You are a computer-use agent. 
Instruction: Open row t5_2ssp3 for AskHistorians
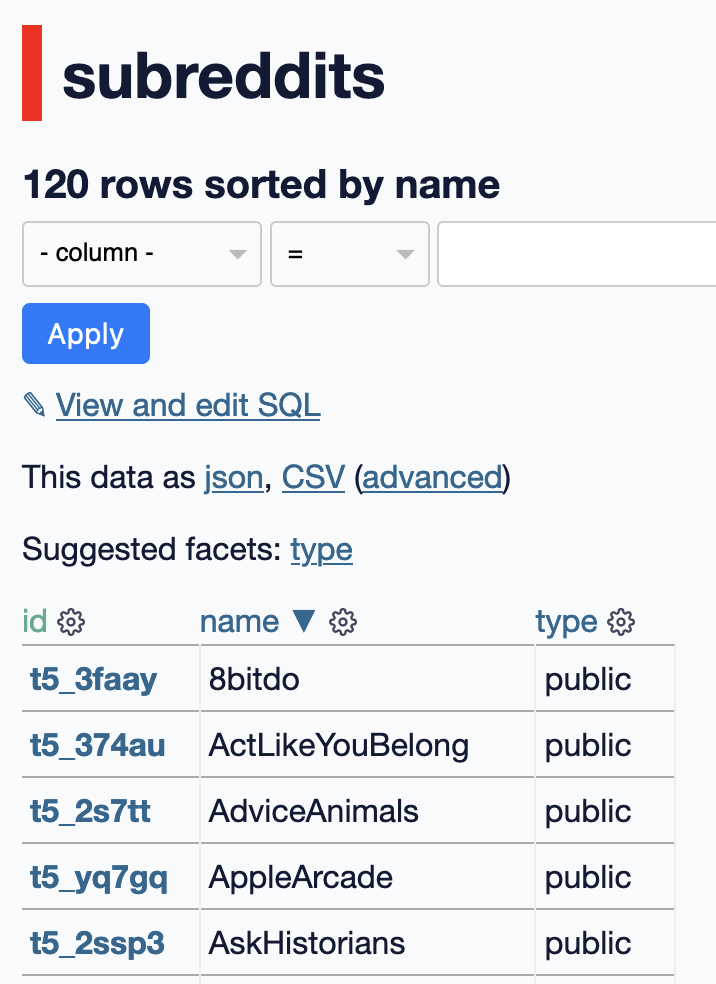[x=97, y=943]
